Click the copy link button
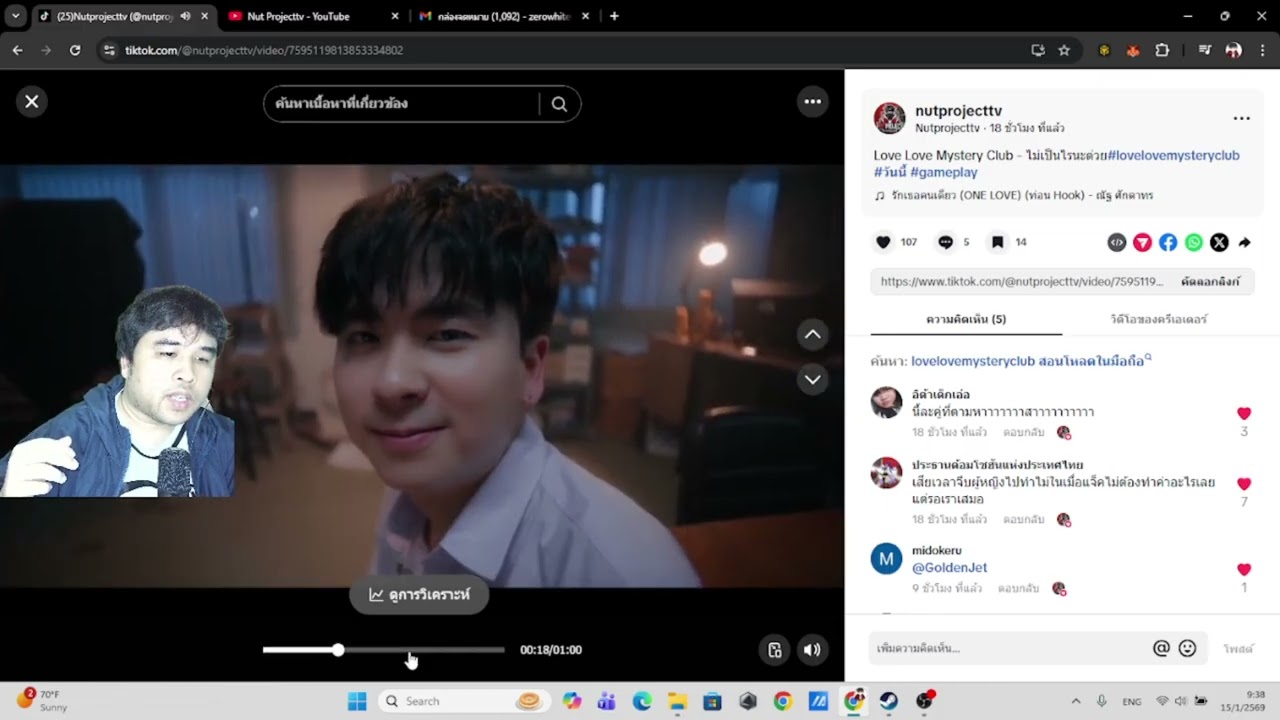Image resolution: width=1280 pixels, height=720 pixels. (x=1211, y=282)
